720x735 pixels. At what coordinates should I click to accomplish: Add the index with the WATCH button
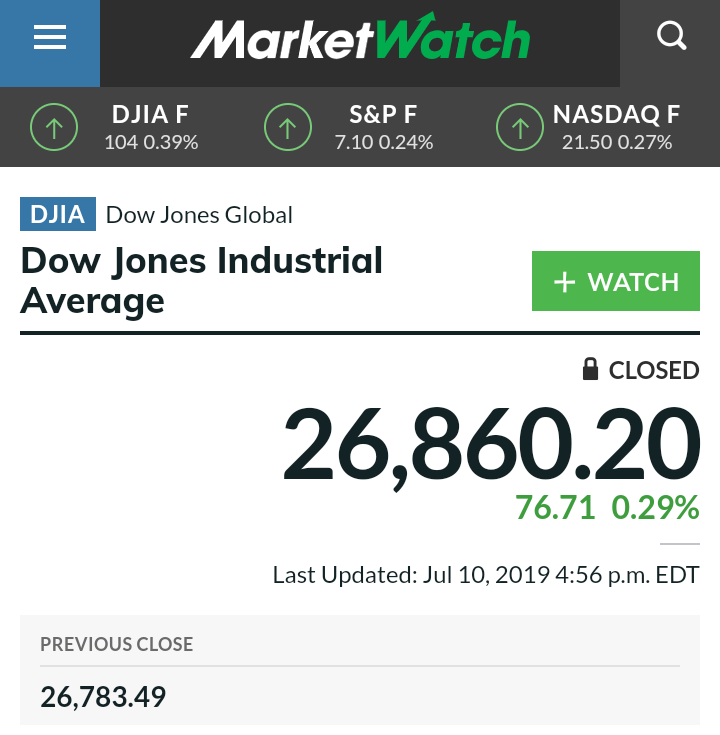coord(615,282)
